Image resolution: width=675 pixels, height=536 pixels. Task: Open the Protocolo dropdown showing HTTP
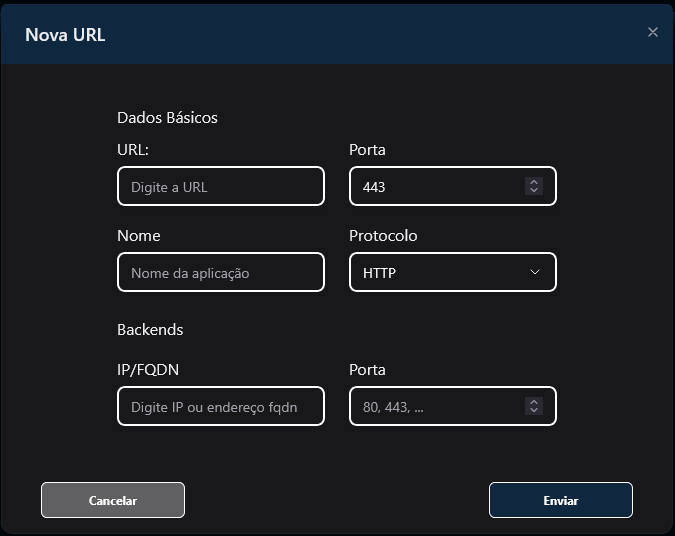click(x=440, y=273)
